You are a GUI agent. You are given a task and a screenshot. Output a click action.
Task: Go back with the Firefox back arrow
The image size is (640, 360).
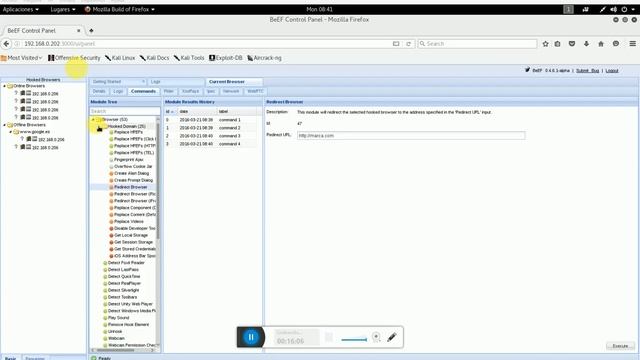pos(6,44)
